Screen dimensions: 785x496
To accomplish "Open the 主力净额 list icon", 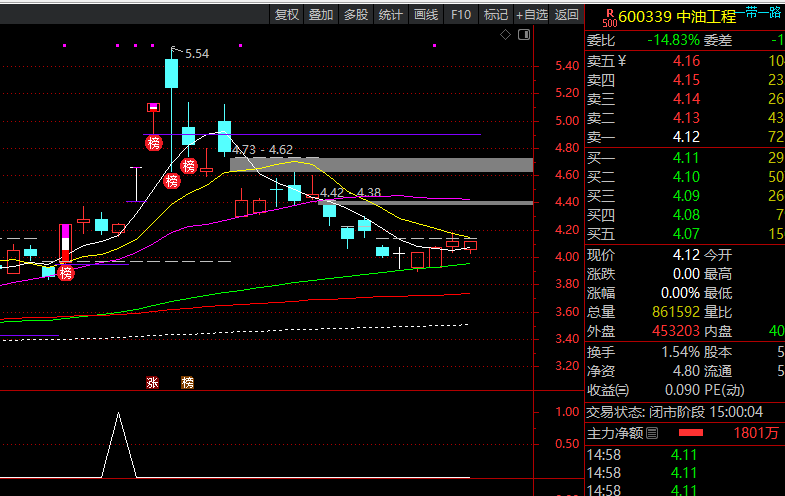I will click(x=652, y=433).
